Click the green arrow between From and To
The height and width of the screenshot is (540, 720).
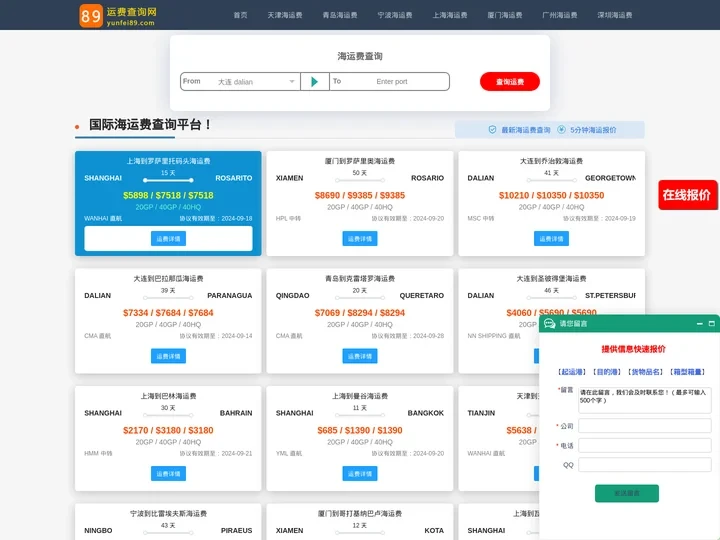pyautogui.click(x=315, y=82)
